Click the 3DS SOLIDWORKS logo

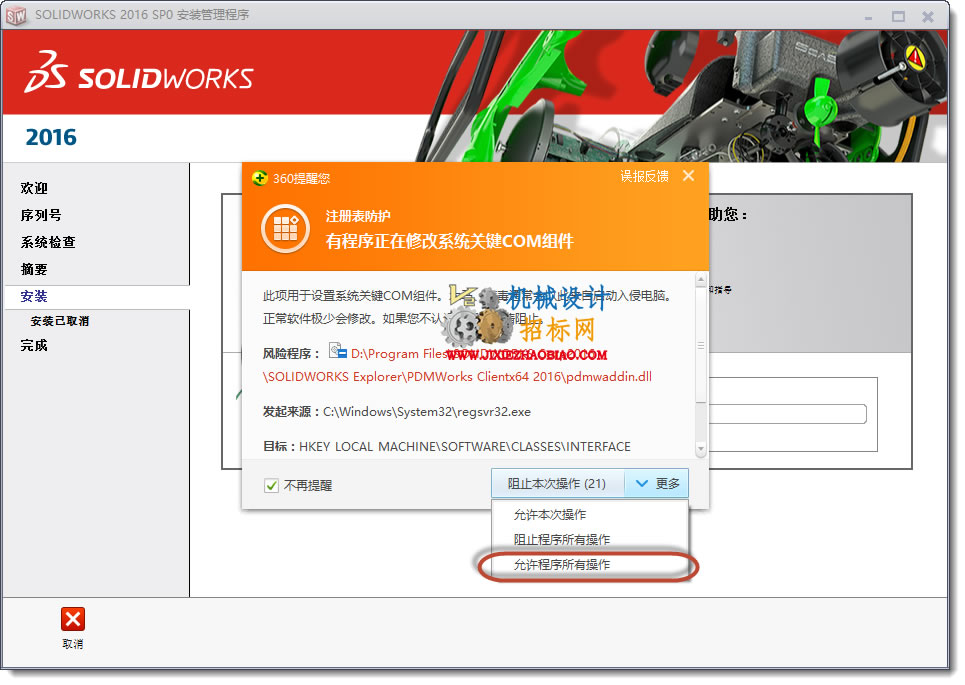[x=138, y=73]
